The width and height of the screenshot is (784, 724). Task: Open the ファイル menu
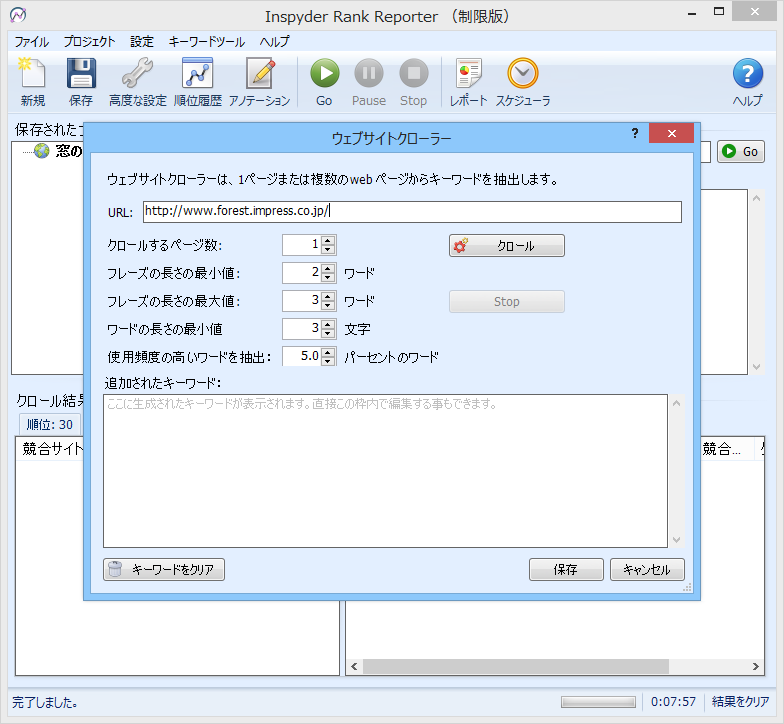[32, 42]
